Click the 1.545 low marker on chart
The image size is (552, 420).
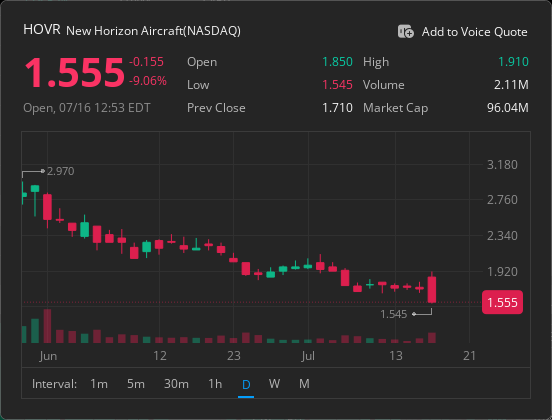[x=393, y=314]
